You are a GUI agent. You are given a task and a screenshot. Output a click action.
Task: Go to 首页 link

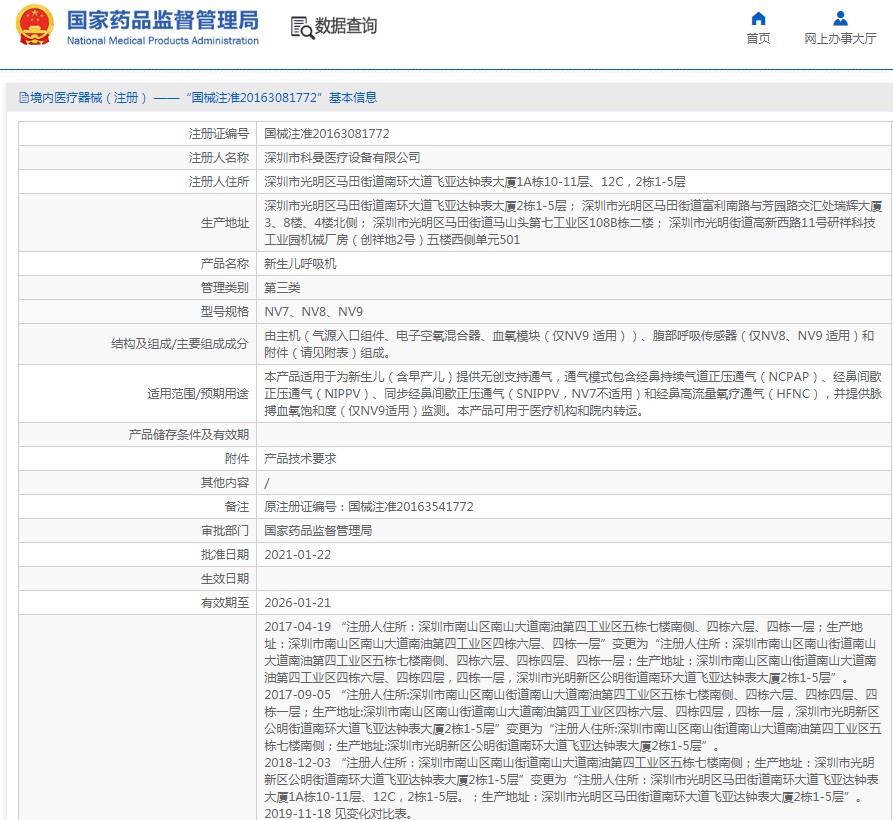(x=758, y=38)
